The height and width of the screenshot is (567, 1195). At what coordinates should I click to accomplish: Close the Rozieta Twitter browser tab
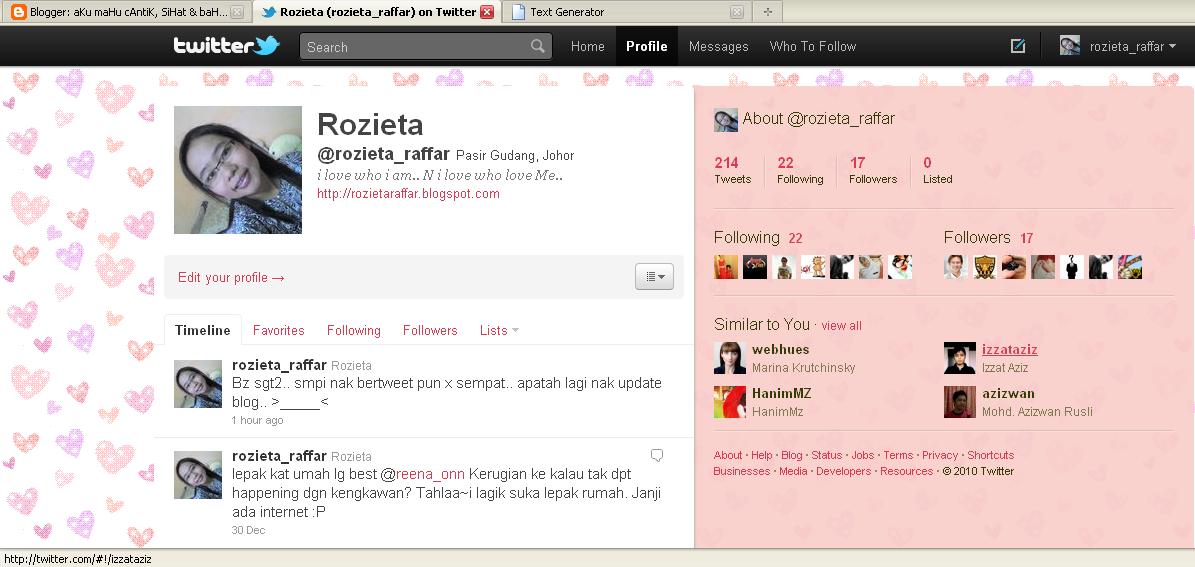(487, 11)
